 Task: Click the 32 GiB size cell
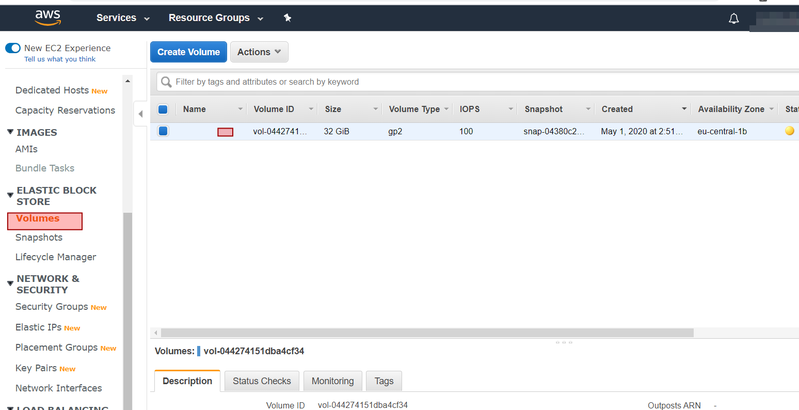pyautogui.click(x=336, y=131)
